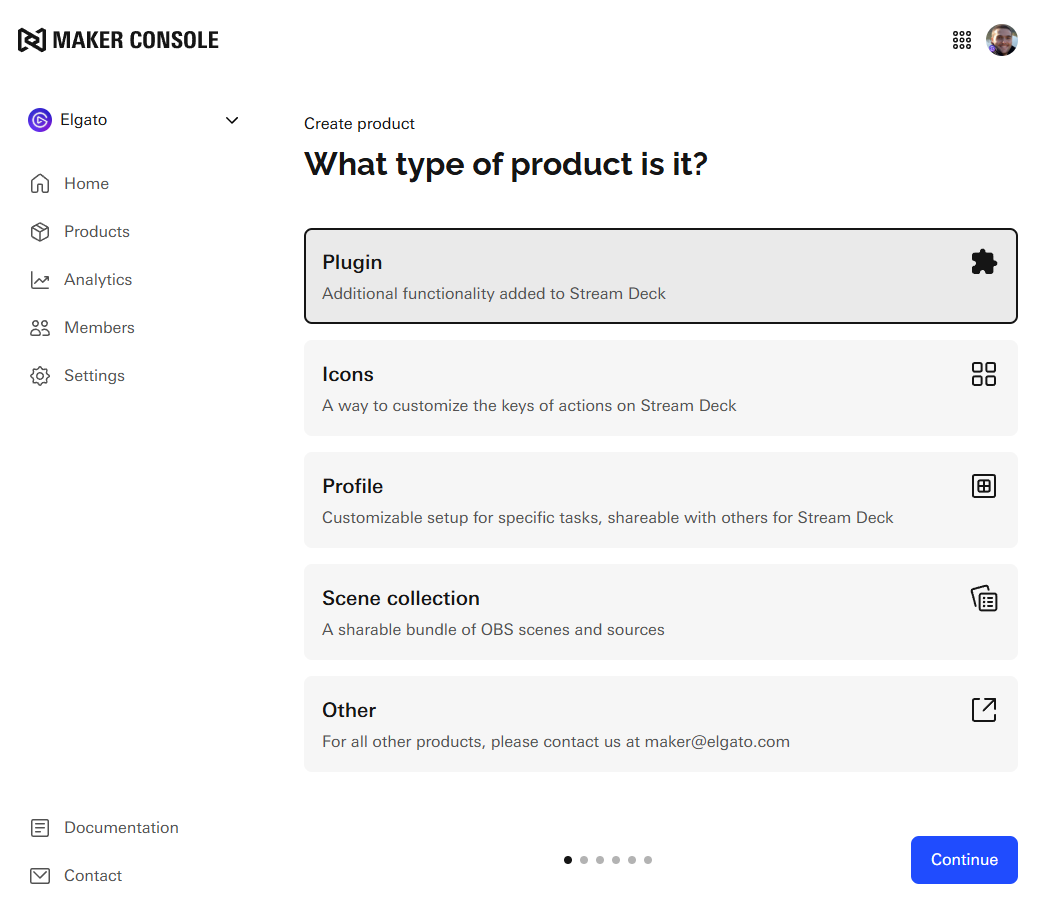Open the user profile avatar

click(1001, 40)
